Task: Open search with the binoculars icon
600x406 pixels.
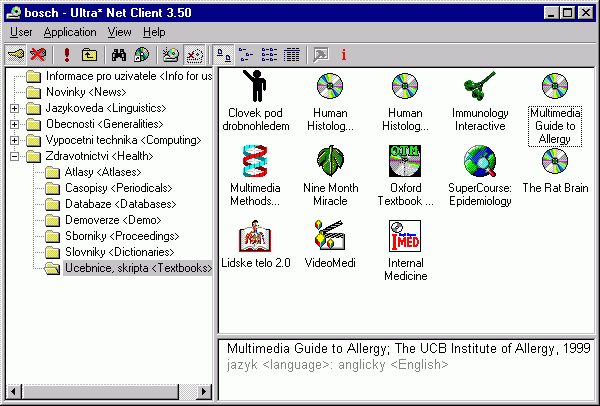Action: pyautogui.click(x=119, y=55)
